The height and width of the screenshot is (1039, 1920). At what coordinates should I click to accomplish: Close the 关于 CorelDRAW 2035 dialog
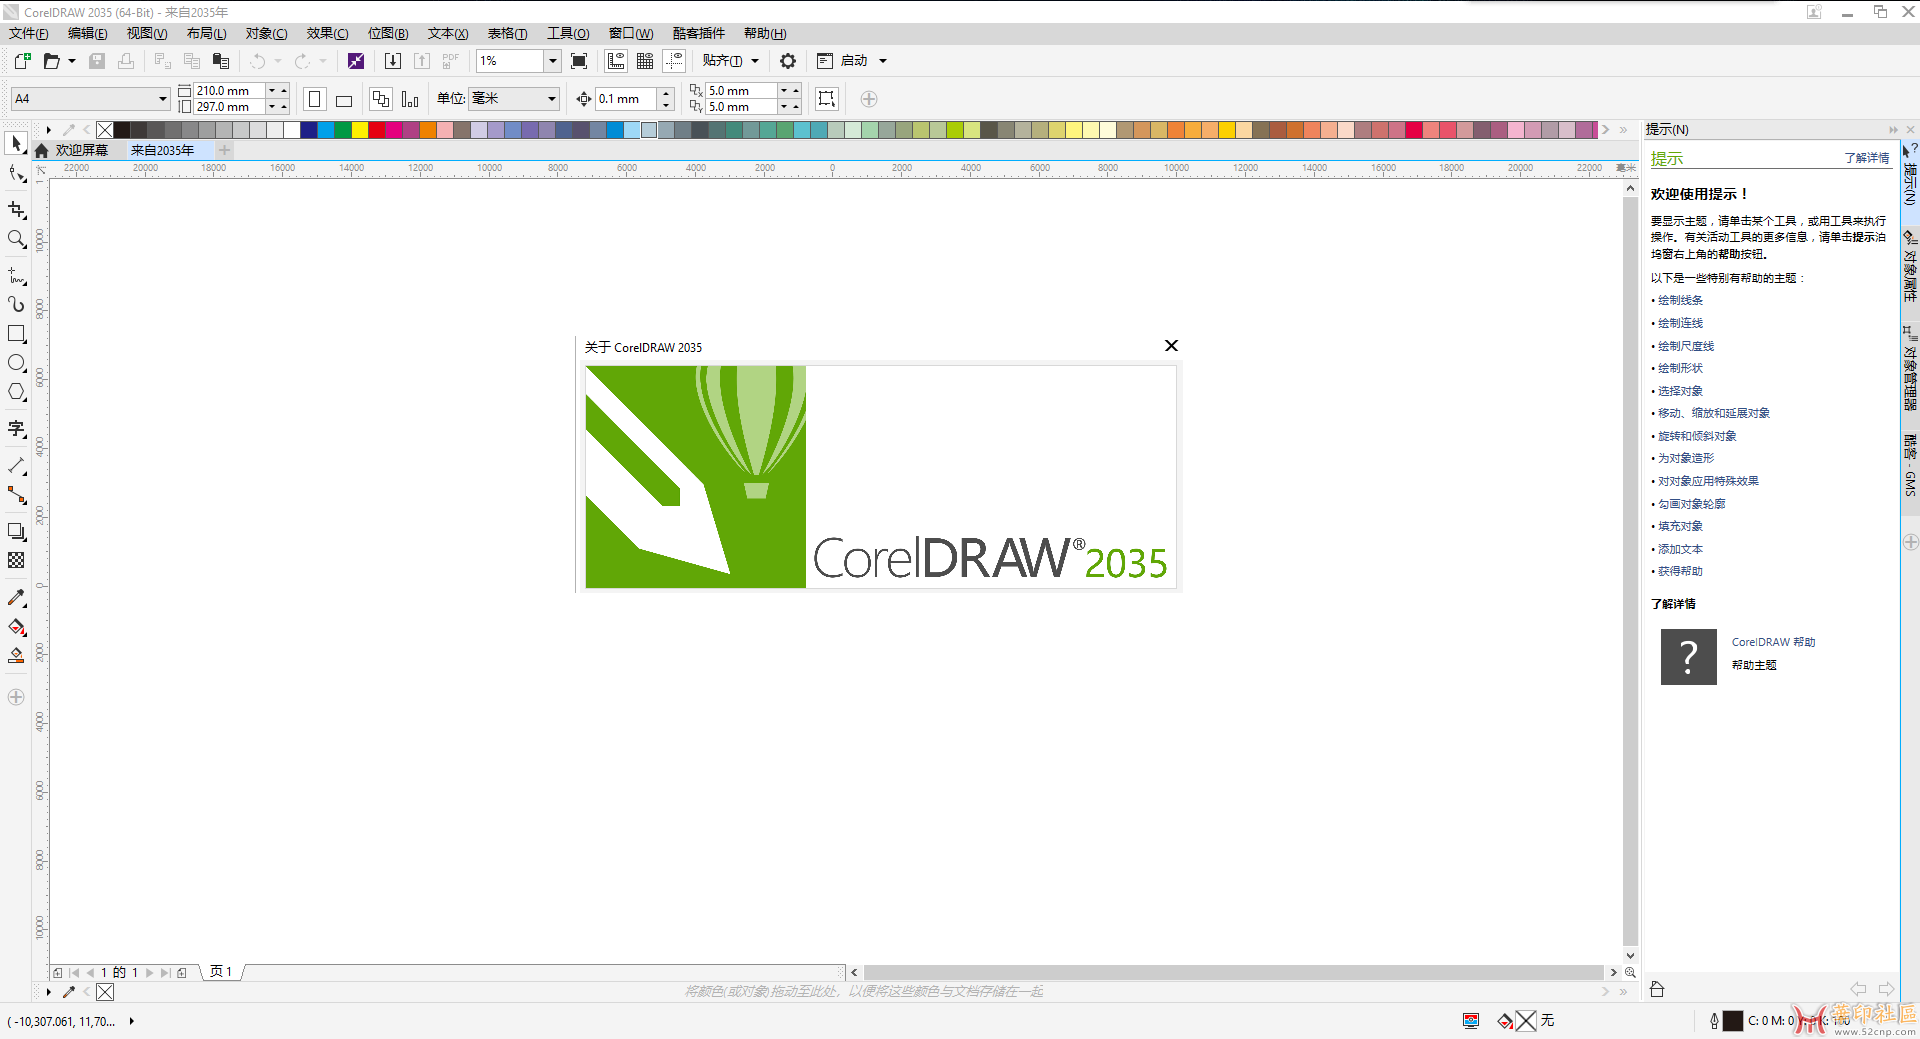pos(1171,346)
